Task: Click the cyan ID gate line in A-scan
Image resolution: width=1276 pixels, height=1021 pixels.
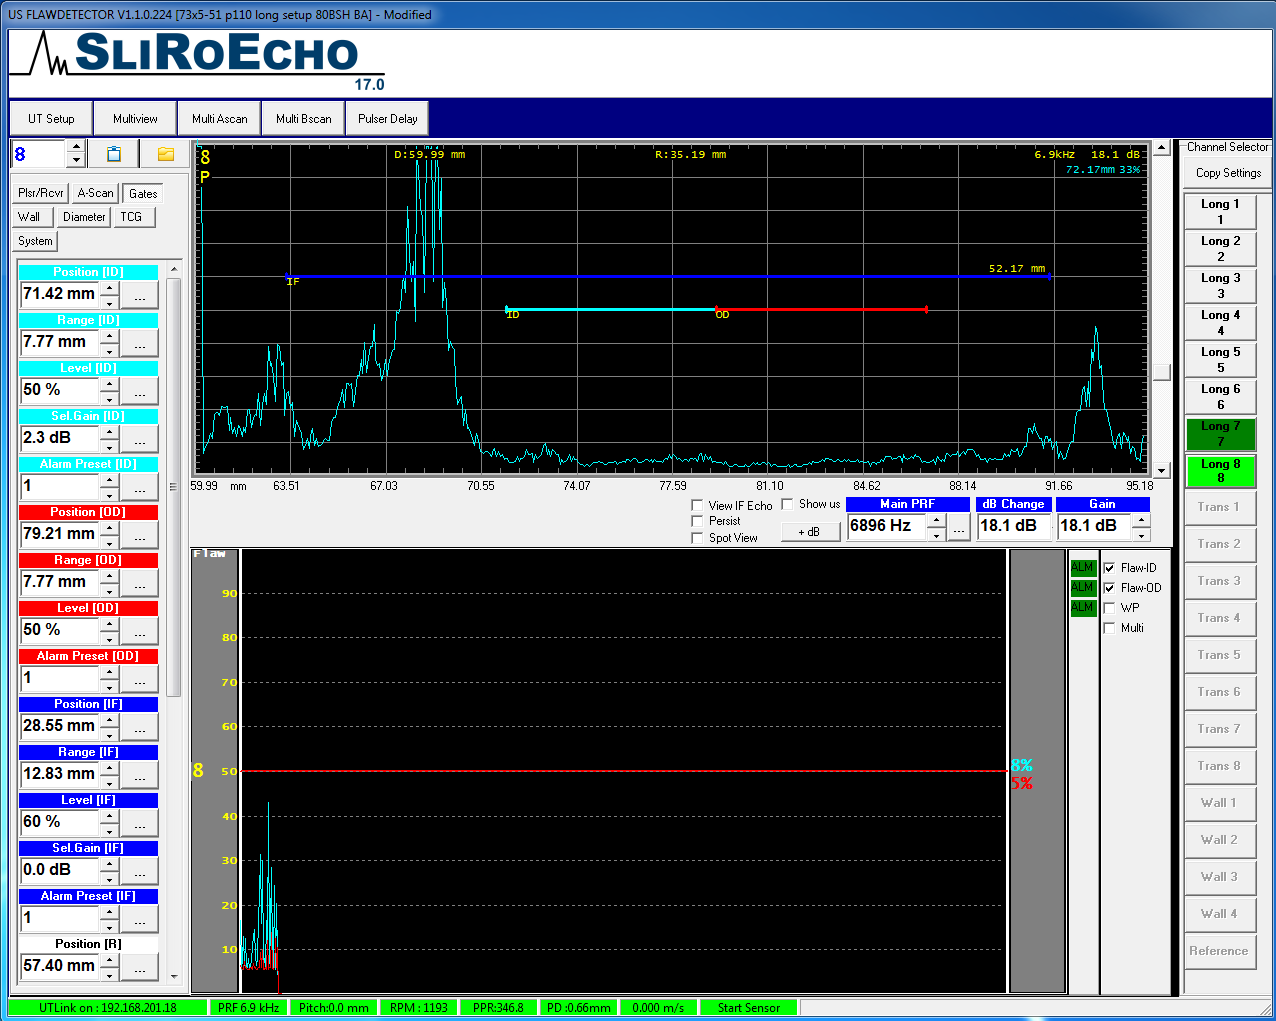Action: [611, 309]
